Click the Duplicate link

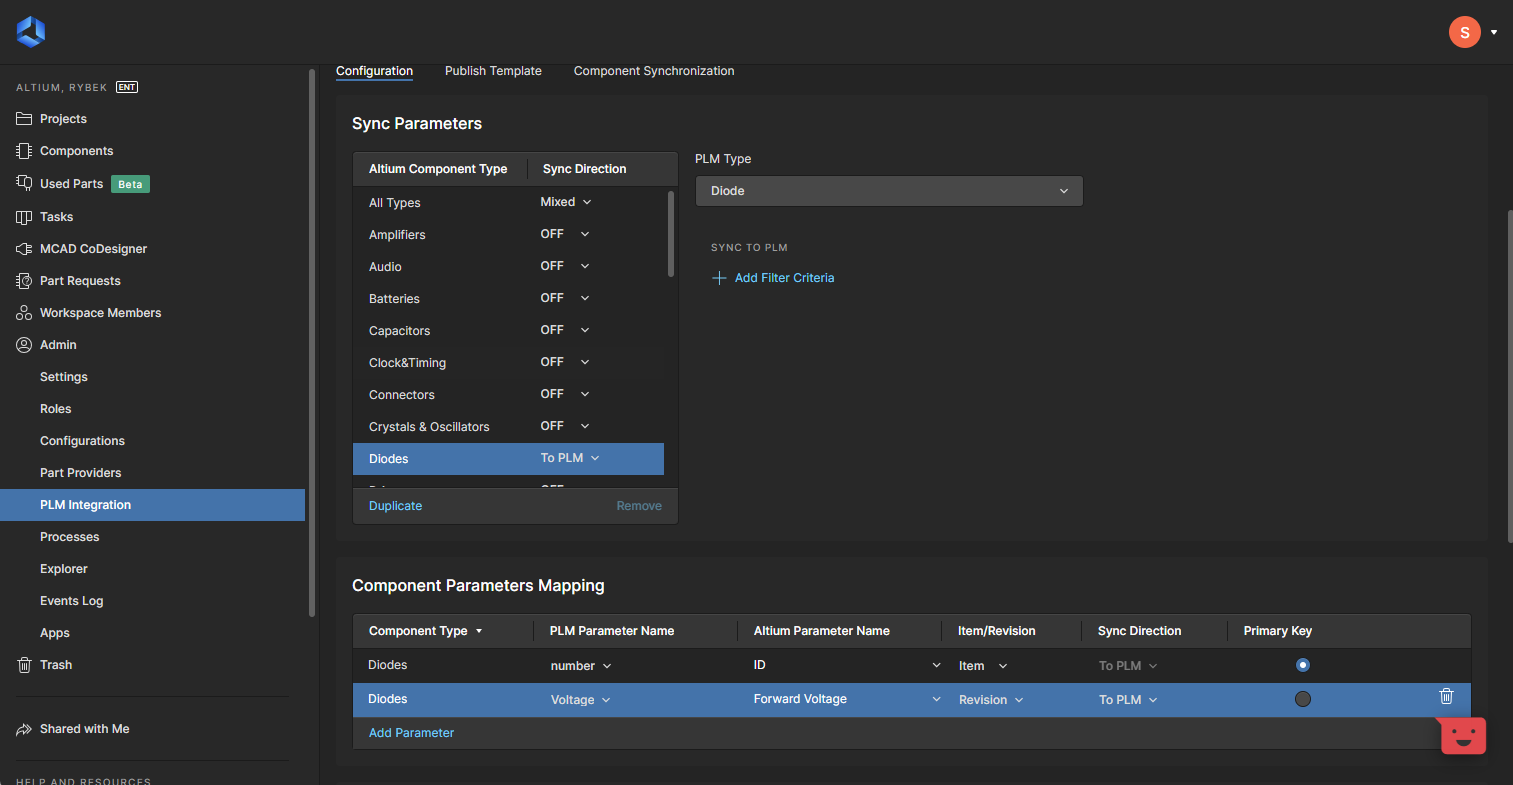[395, 506]
